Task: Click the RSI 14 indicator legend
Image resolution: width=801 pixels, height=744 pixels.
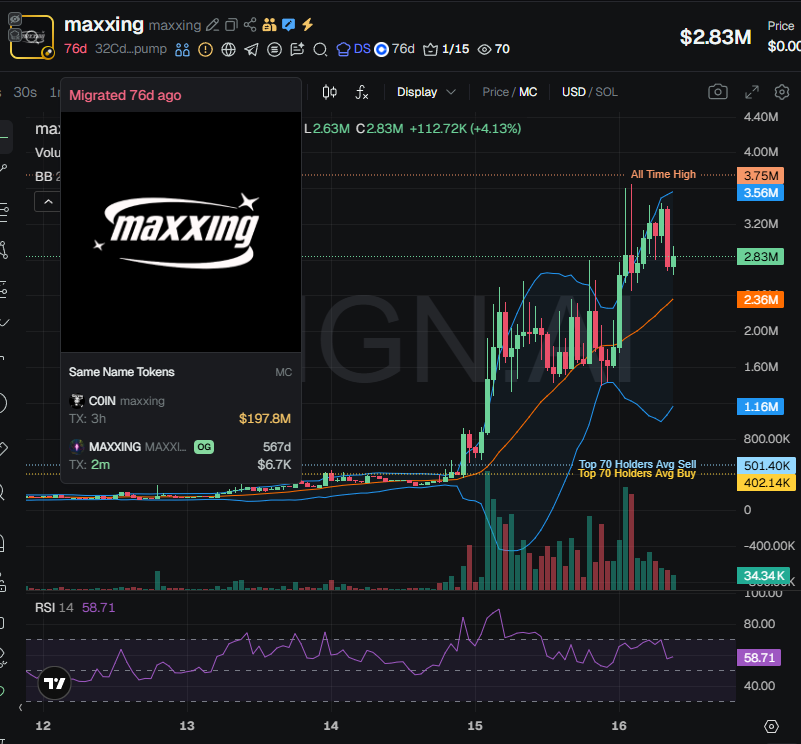Action: pos(75,608)
